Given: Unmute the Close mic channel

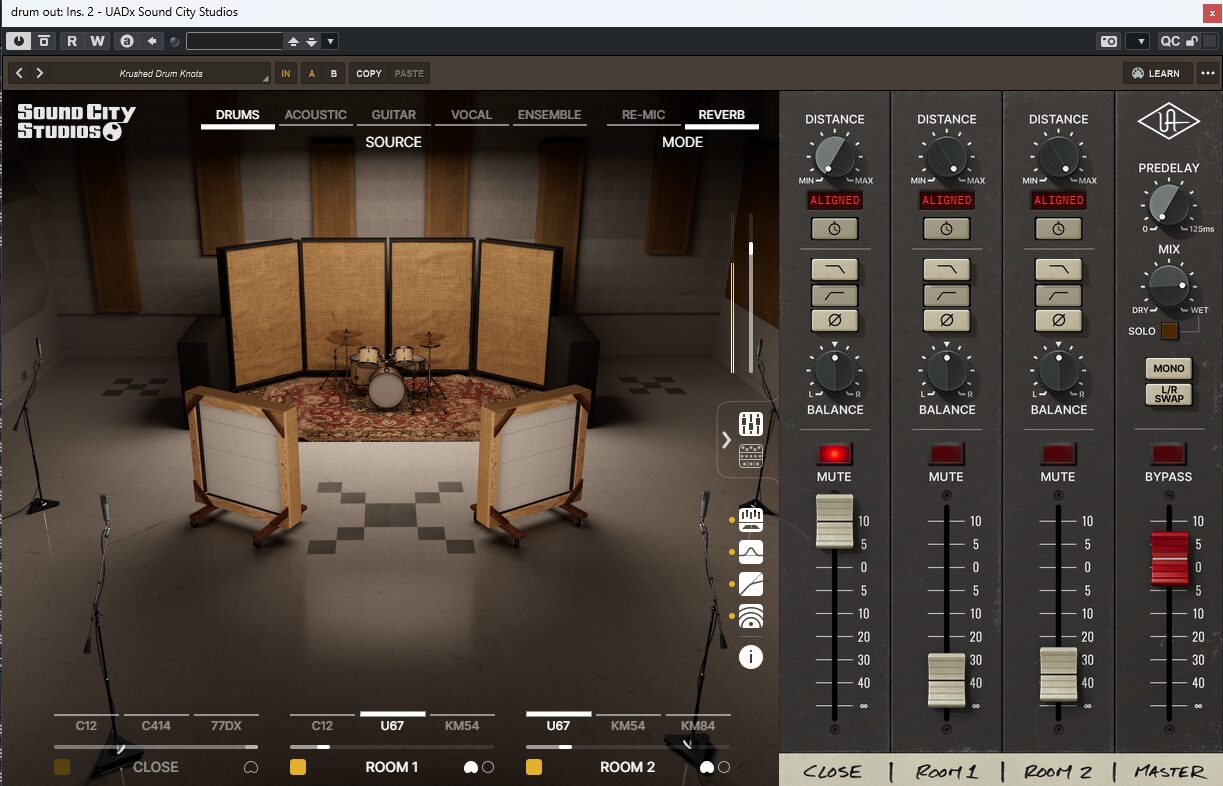Looking at the screenshot, I should click(834, 454).
